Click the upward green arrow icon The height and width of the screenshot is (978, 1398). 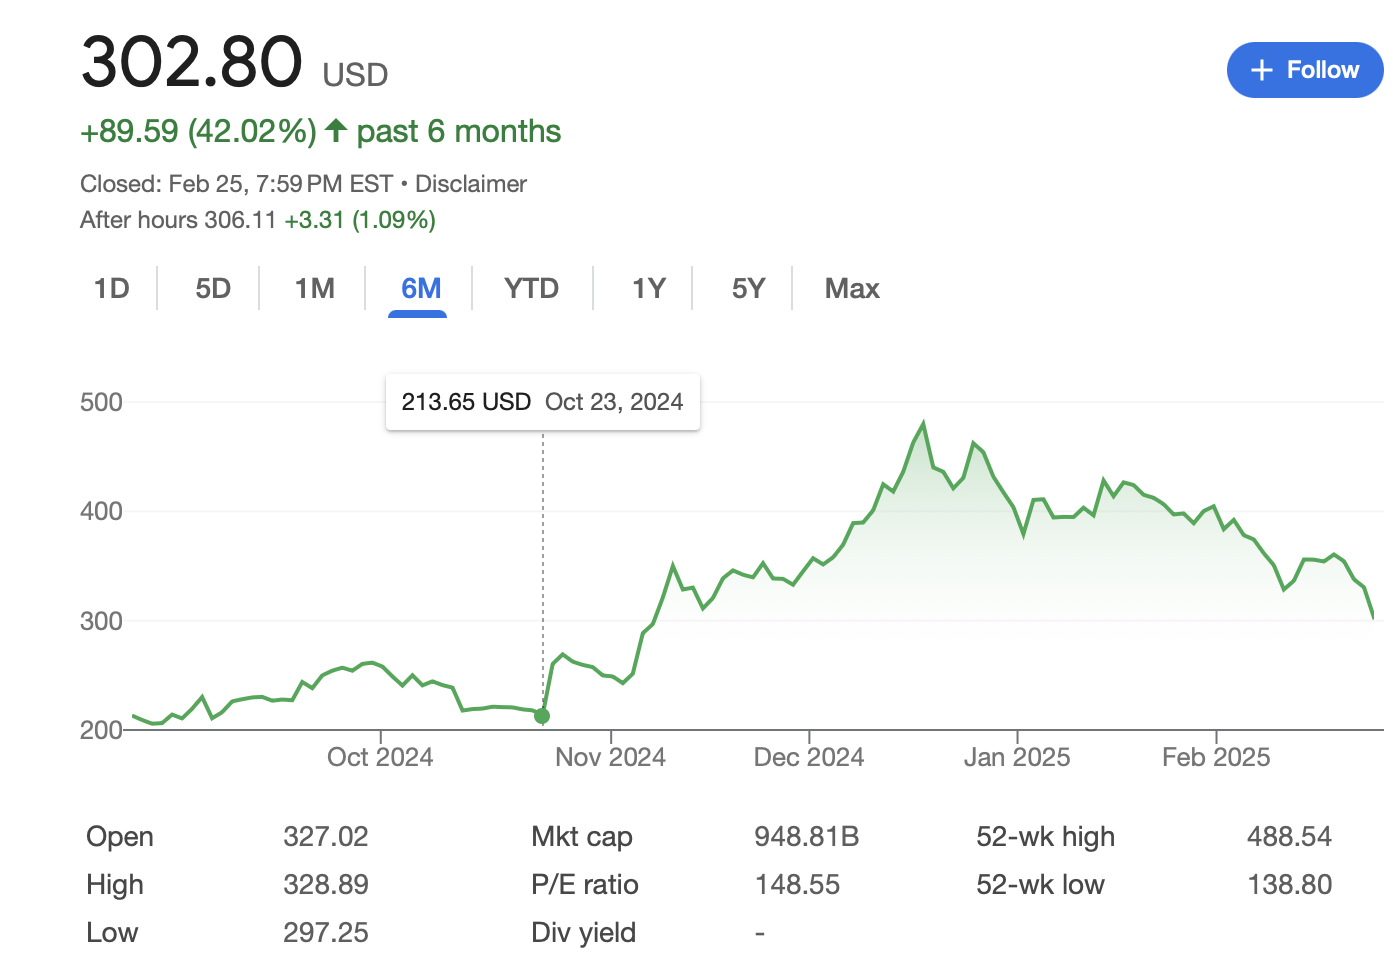(x=336, y=130)
